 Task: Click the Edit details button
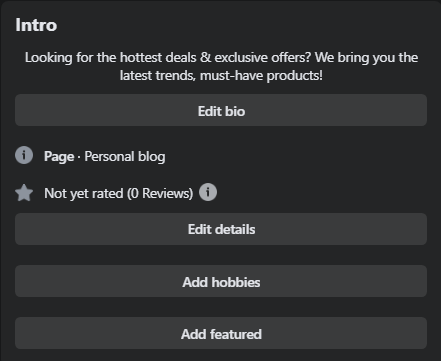coord(221,229)
